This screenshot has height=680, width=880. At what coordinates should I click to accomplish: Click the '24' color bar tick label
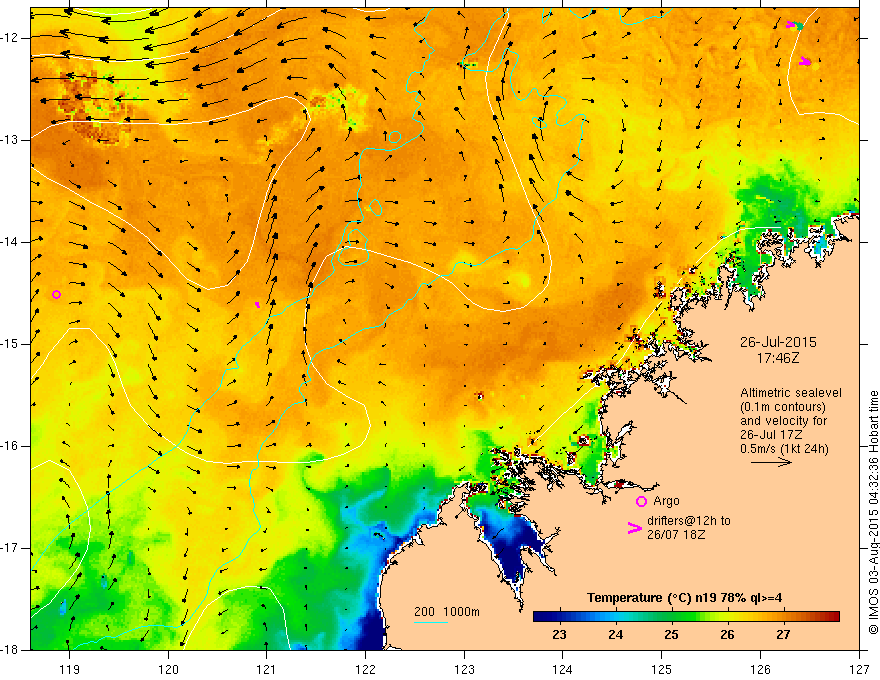tap(616, 635)
